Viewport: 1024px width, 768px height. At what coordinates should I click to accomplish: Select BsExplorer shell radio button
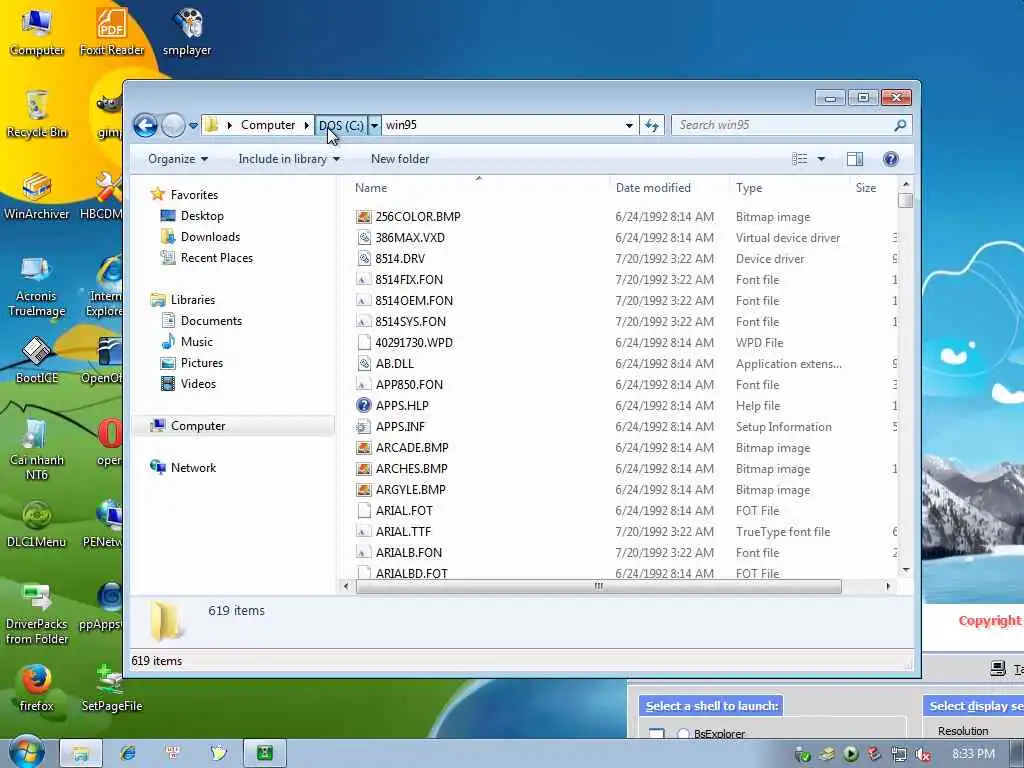tap(683, 734)
